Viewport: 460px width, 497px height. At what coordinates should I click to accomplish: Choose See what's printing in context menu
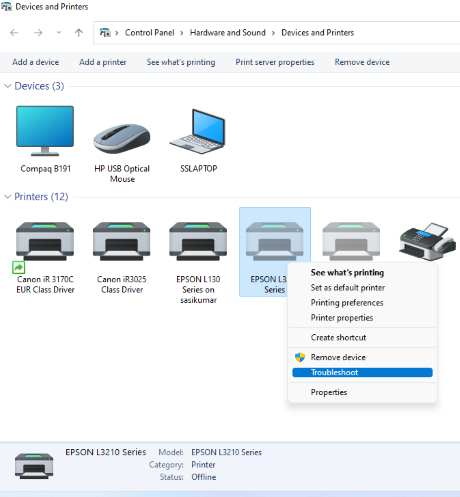347,273
